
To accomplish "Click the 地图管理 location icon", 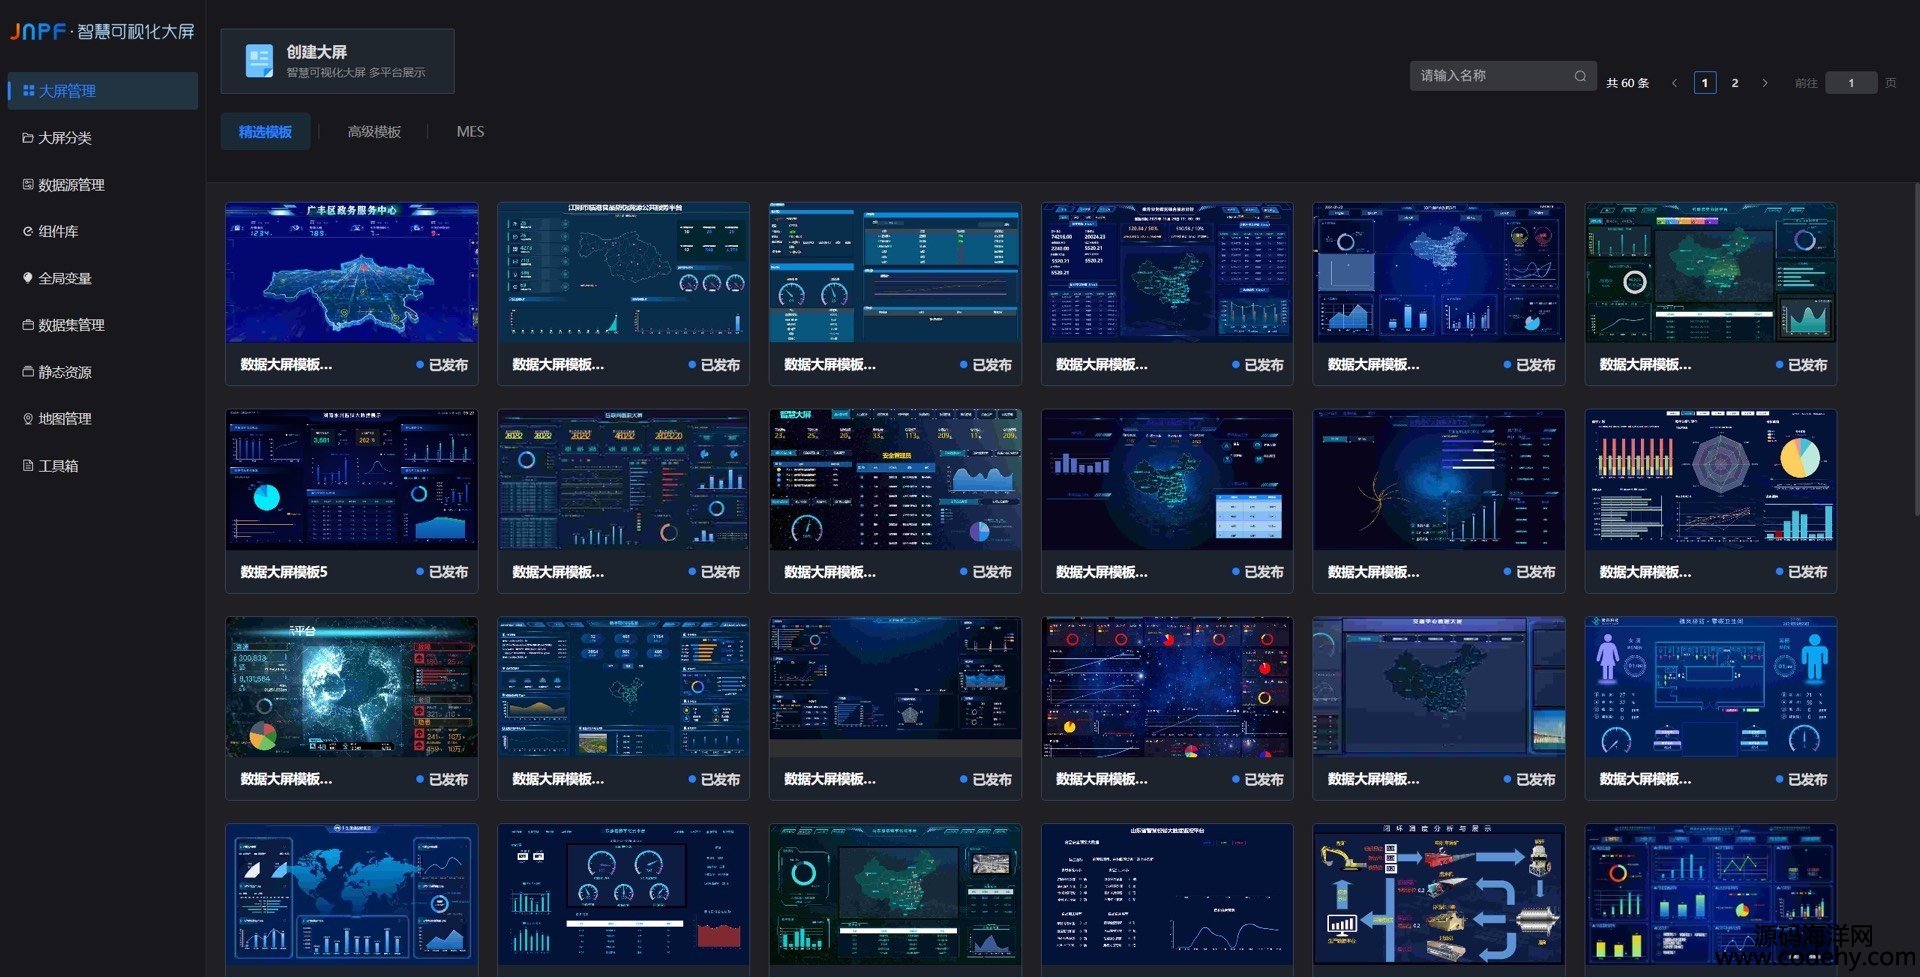I will pos(28,419).
